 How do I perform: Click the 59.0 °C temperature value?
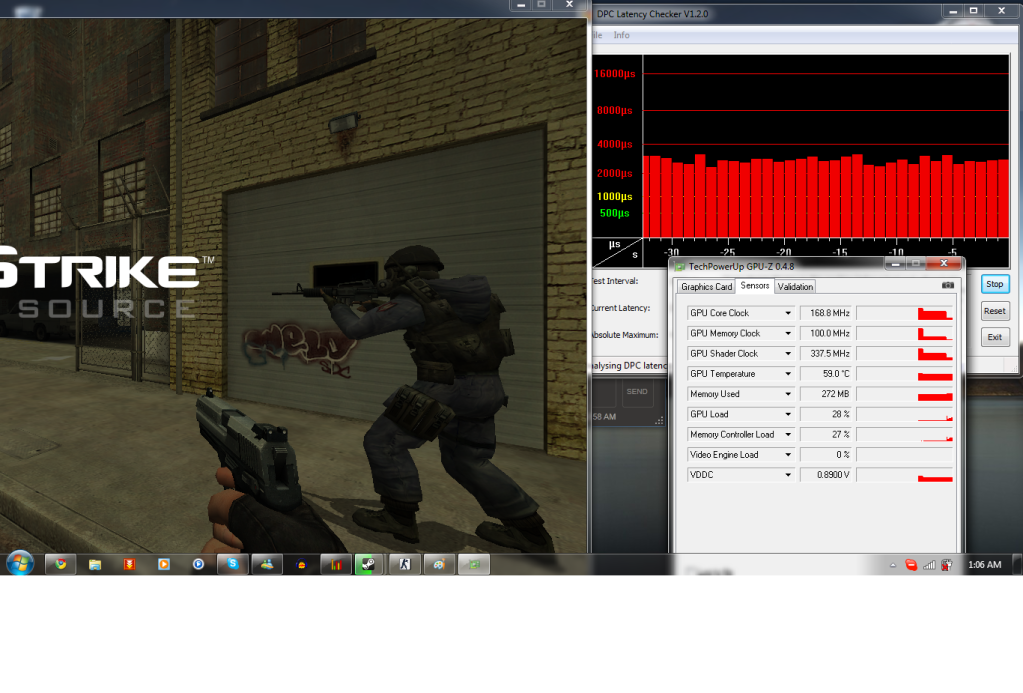point(825,374)
